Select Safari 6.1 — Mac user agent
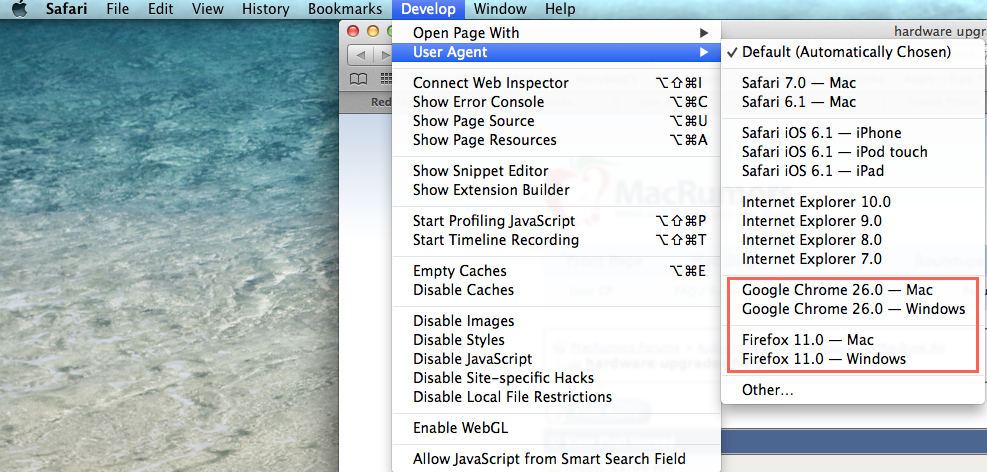The height and width of the screenshot is (472, 987). click(x=851, y=102)
